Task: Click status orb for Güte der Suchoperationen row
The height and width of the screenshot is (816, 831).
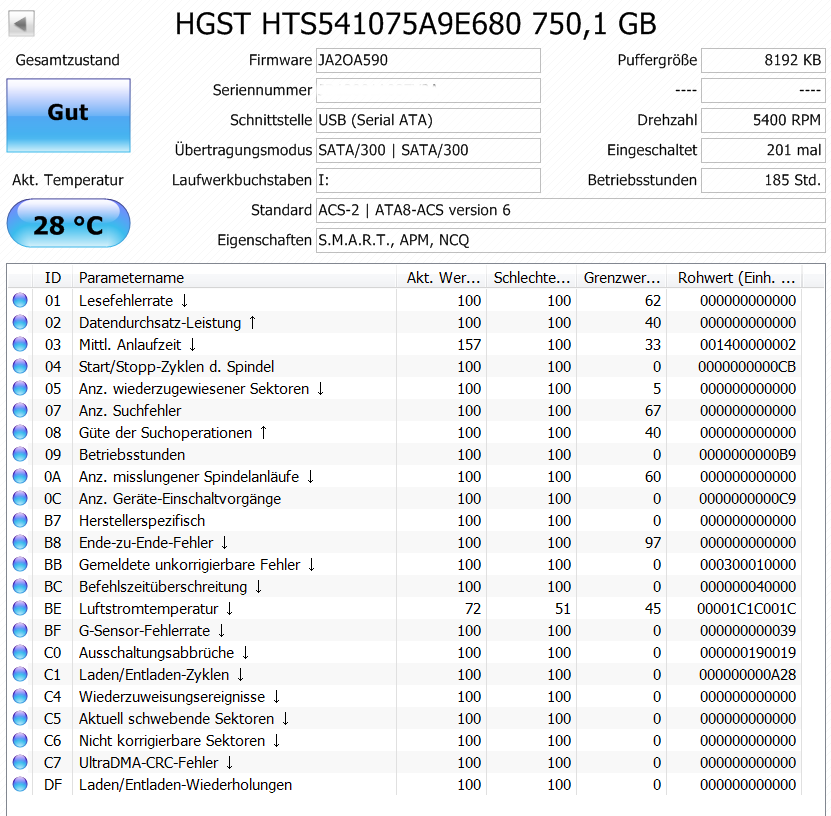Action: (20, 432)
